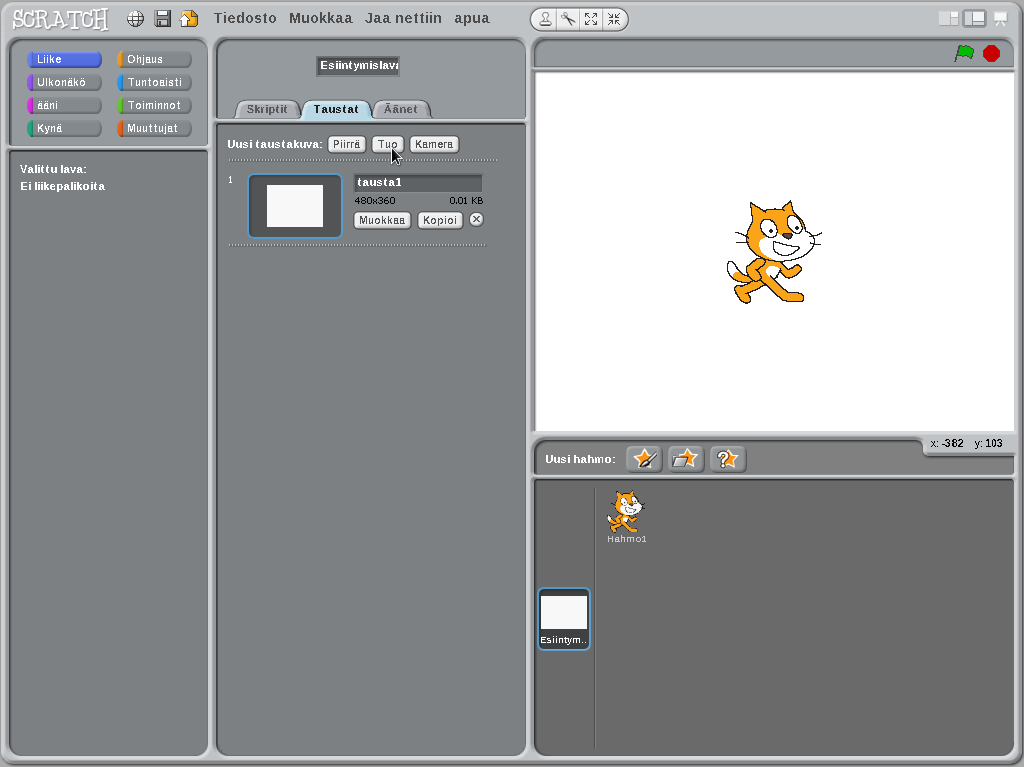Select the Hahmo1 sprite thumbnail
Viewport: 1024px width, 767px height.
pyautogui.click(x=626, y=516)
